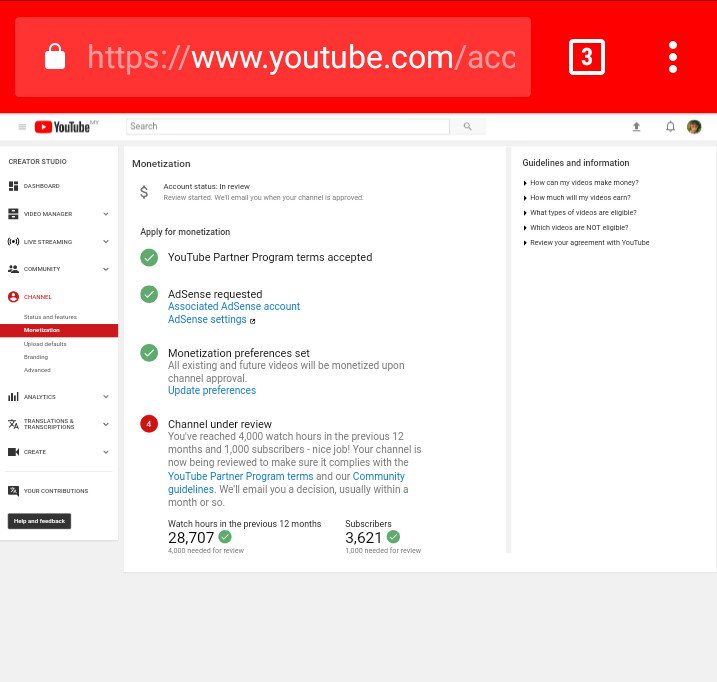Expand the Live Streaming section chevron
Image resolution: width=717 pixels, height=682 pixels.
tap(106, 242)
